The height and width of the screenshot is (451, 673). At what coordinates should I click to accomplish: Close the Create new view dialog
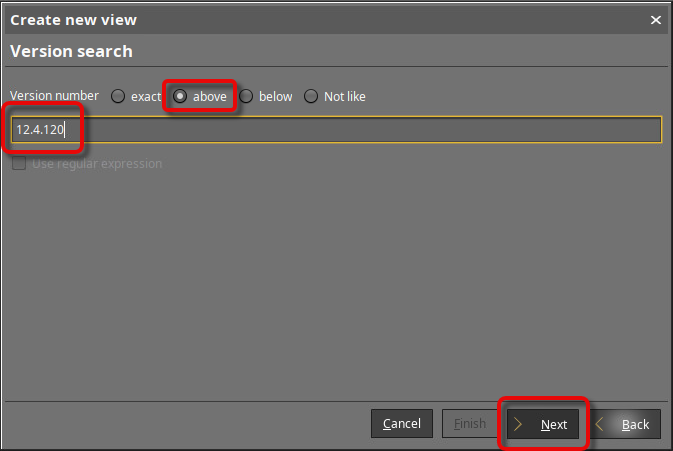[x=656, y=20]
